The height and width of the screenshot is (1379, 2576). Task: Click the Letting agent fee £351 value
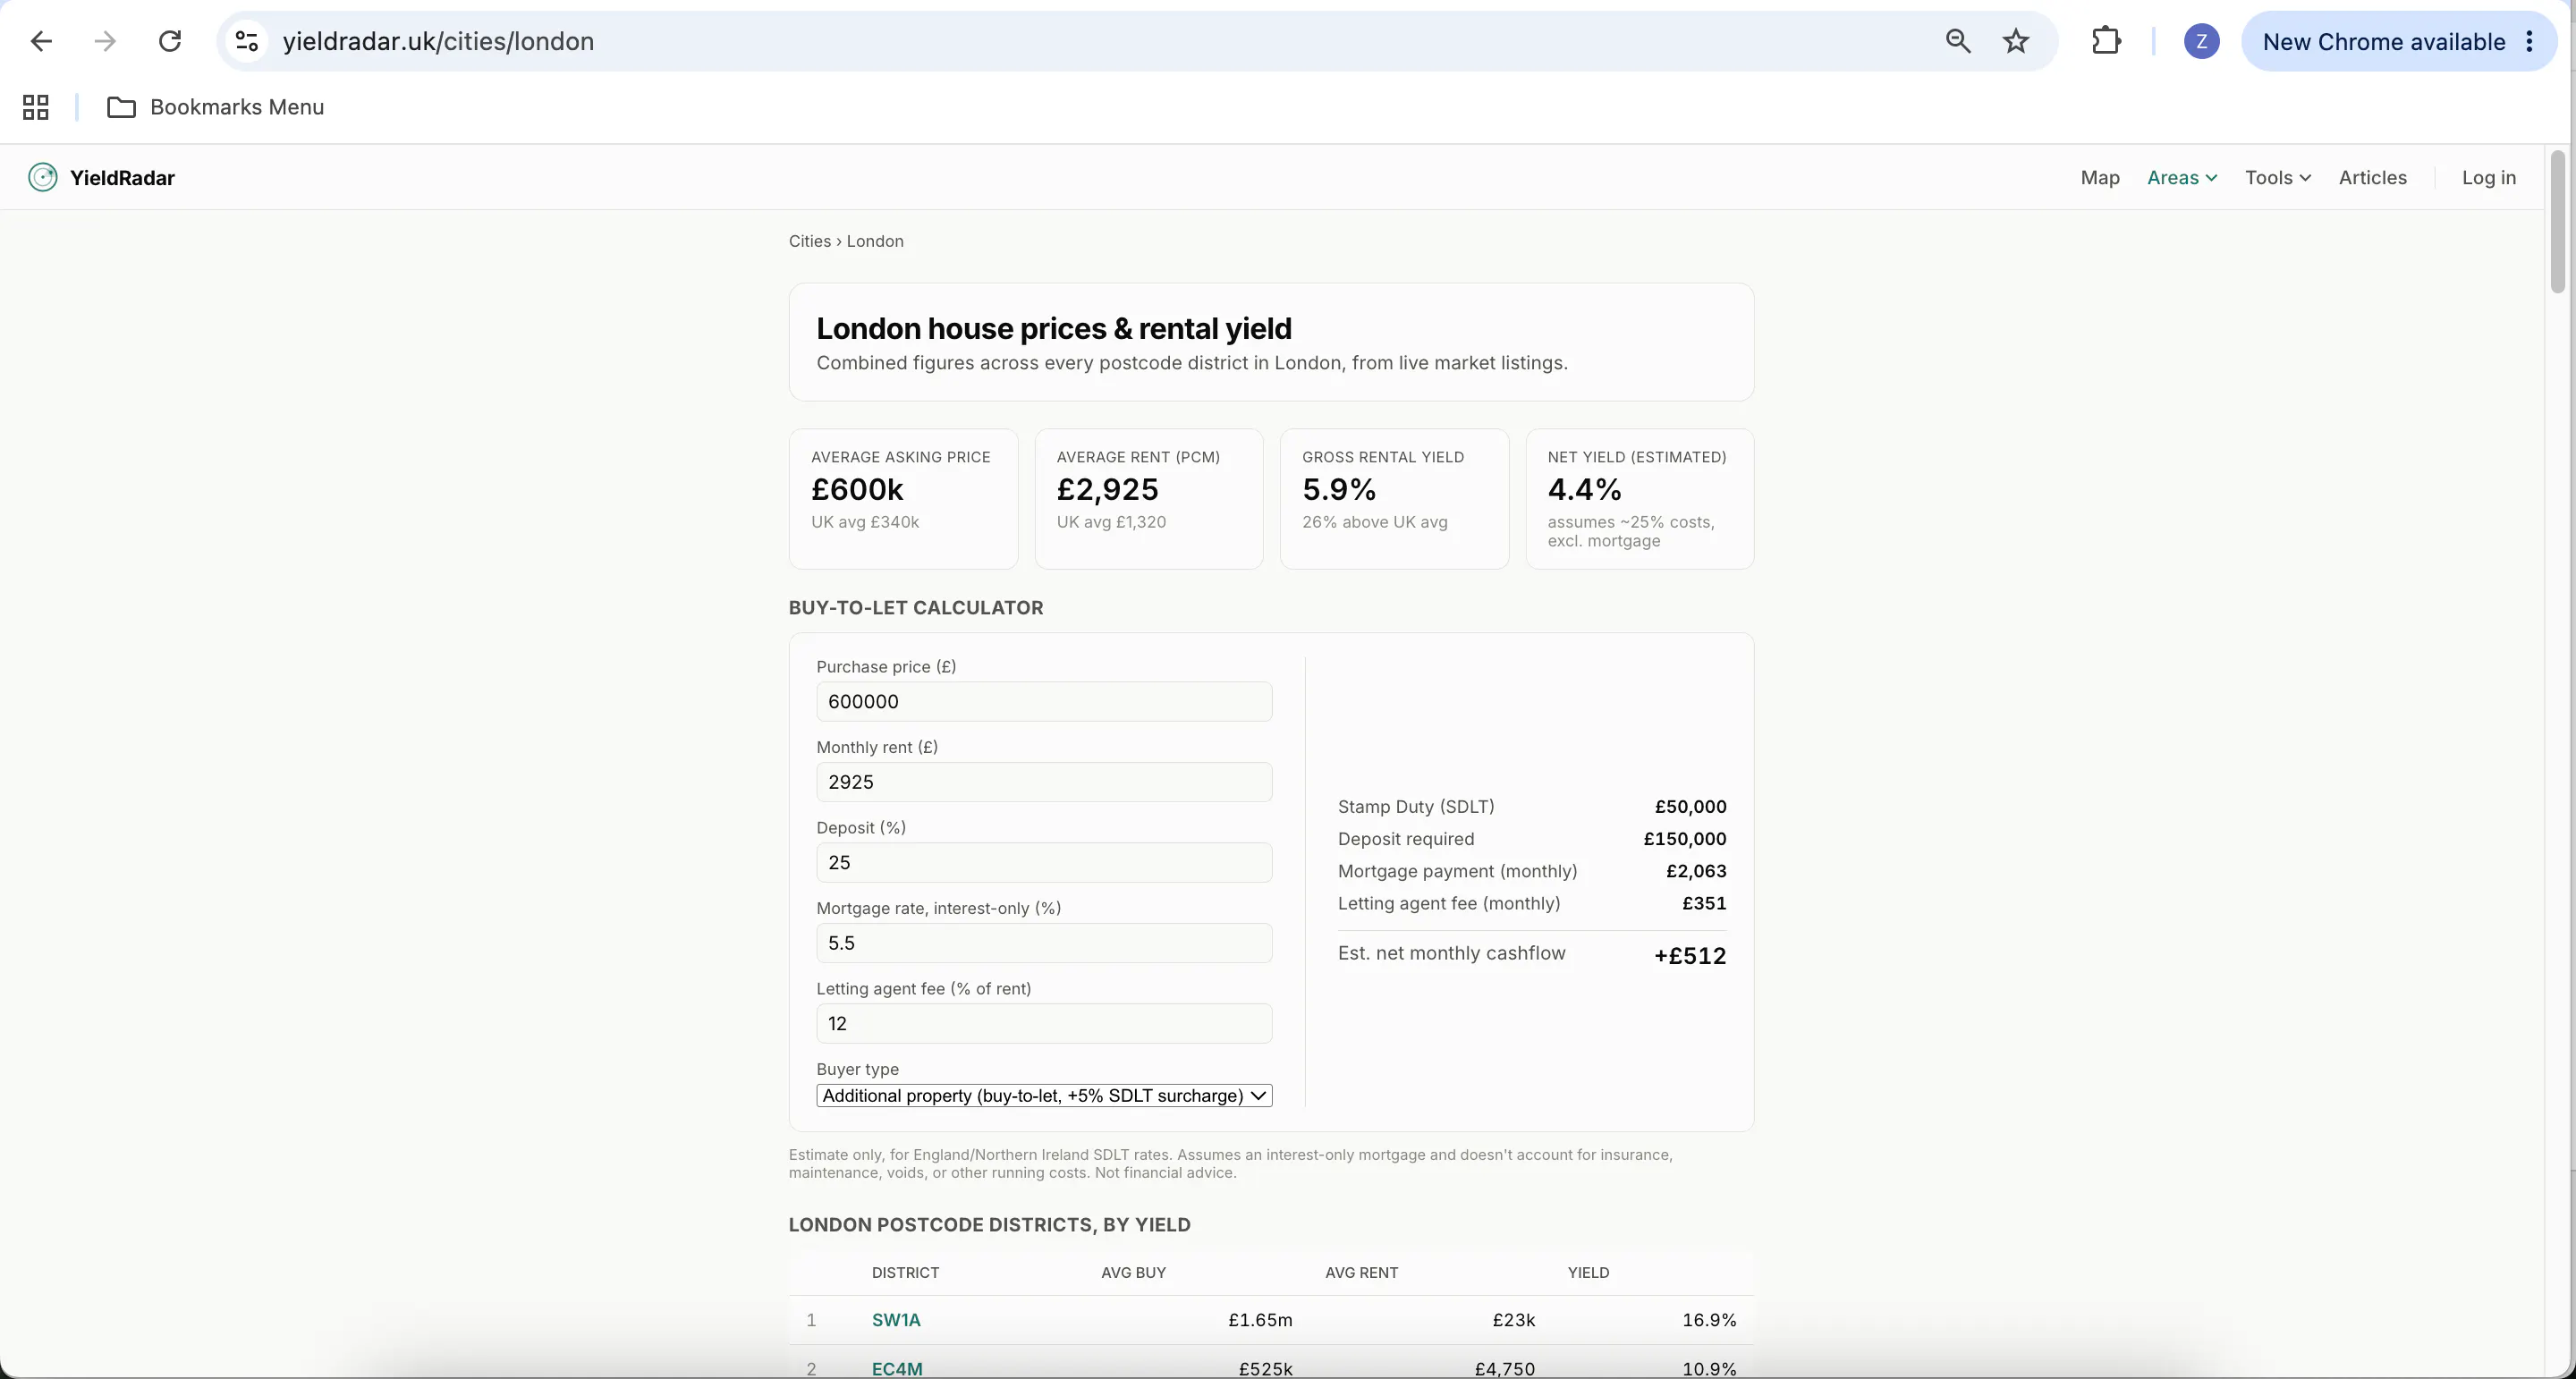1704,903
